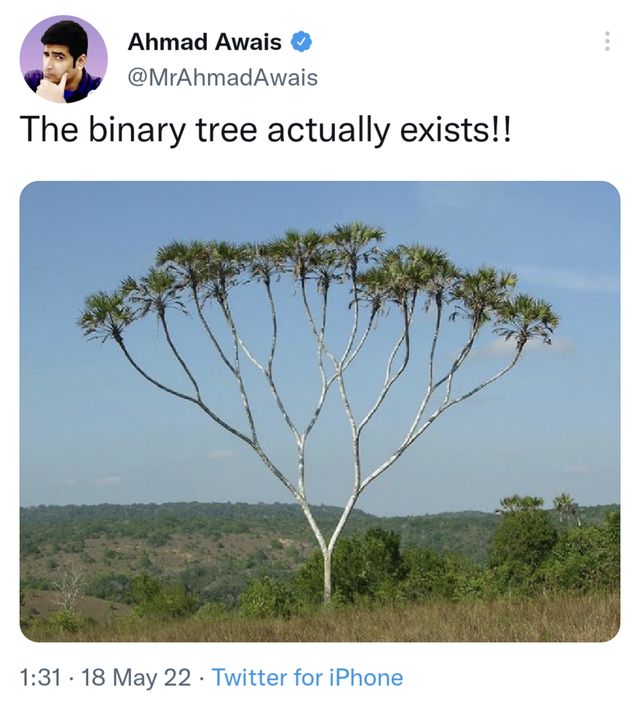Click the word "exists!!" in the tweet text
This screenshot has width=640, height=702.
pos(460,130)
